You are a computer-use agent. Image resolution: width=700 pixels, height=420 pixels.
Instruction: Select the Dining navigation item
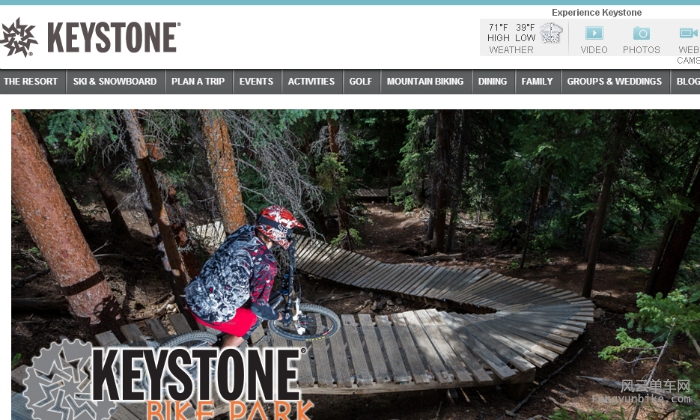click(492, 82)
